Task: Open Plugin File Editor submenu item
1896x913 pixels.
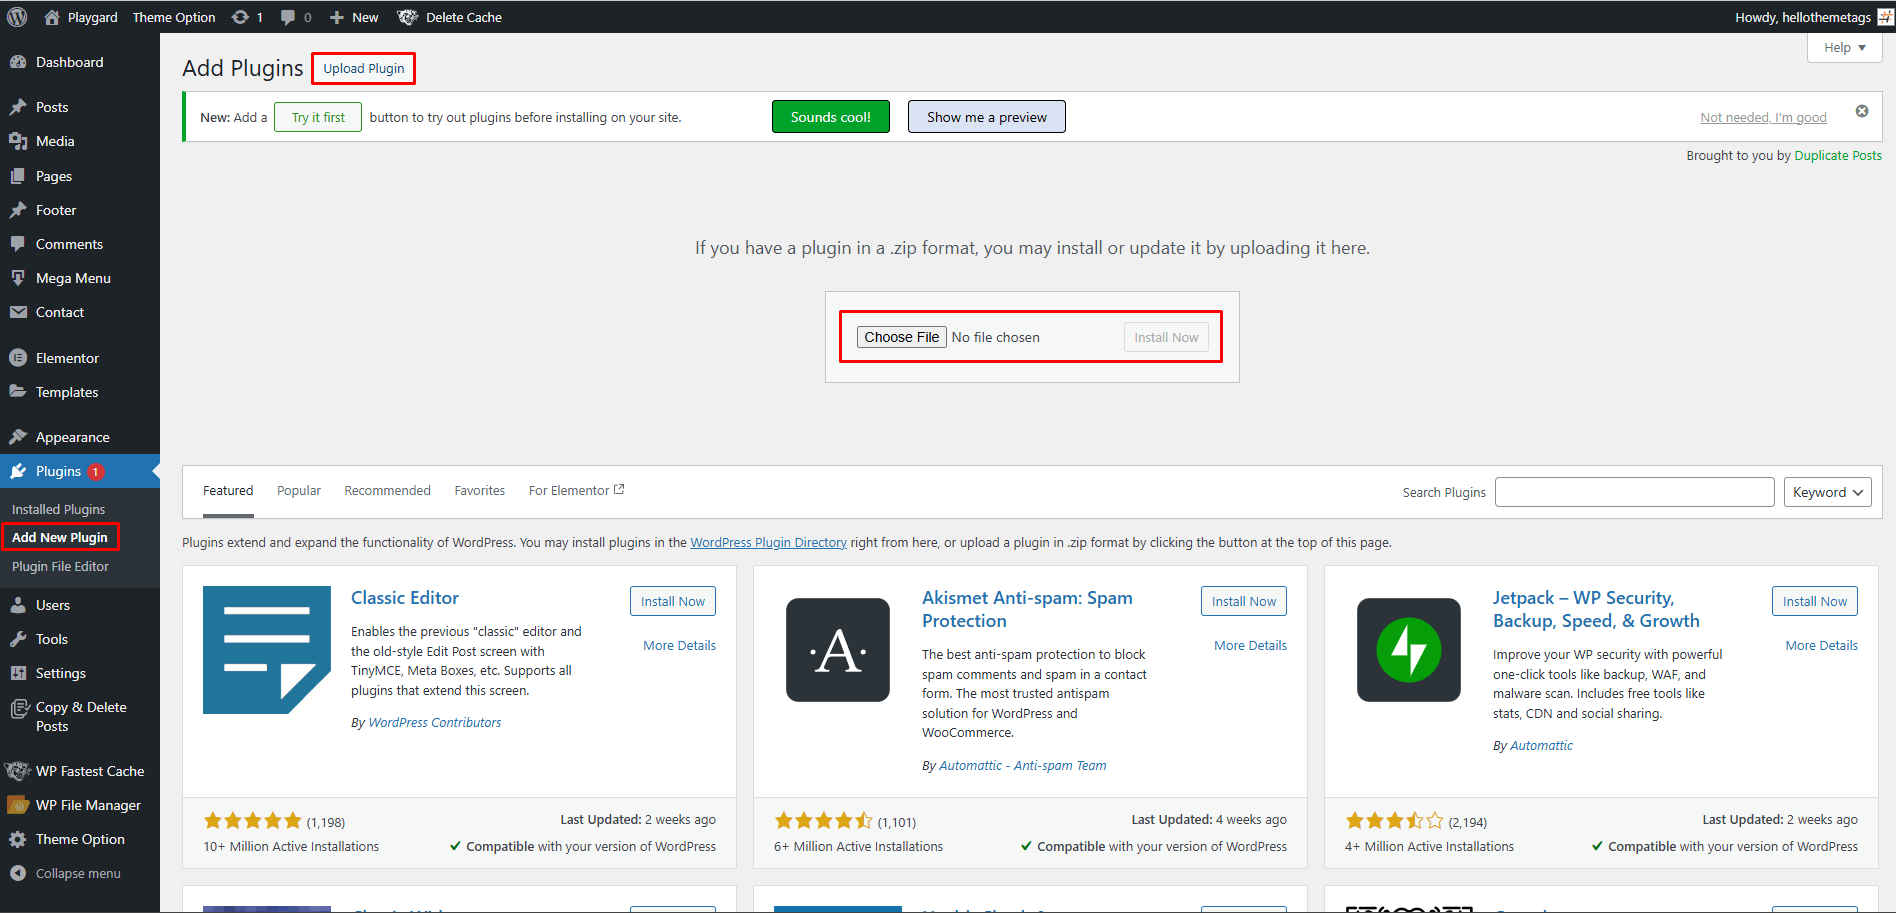Action: point(60,566)
